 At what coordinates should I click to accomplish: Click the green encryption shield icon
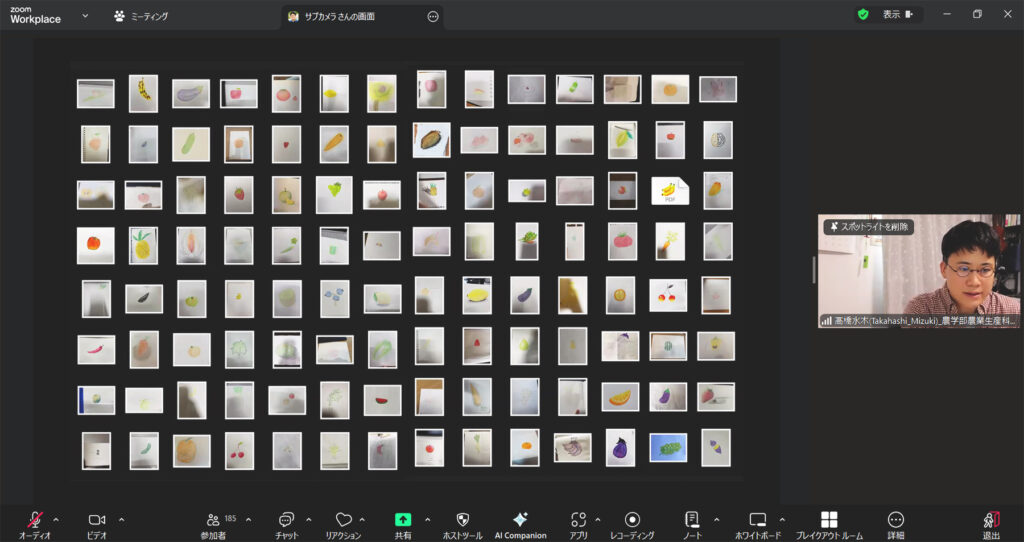pyautogui.click(x=863, y=15)
